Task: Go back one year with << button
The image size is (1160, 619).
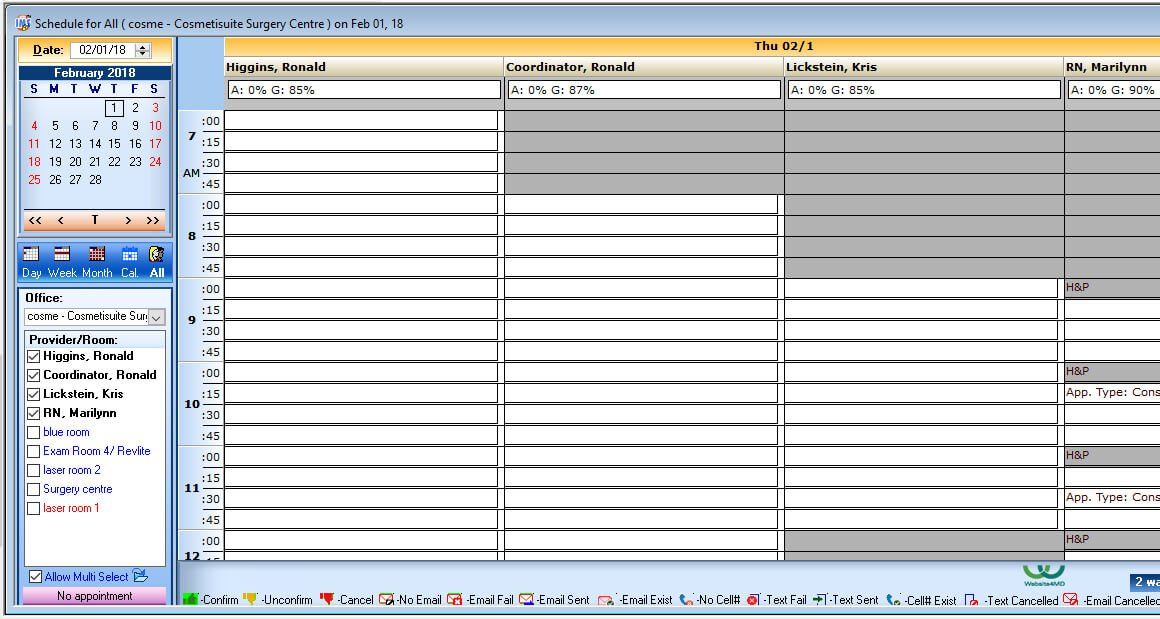Action: point(35,220)
